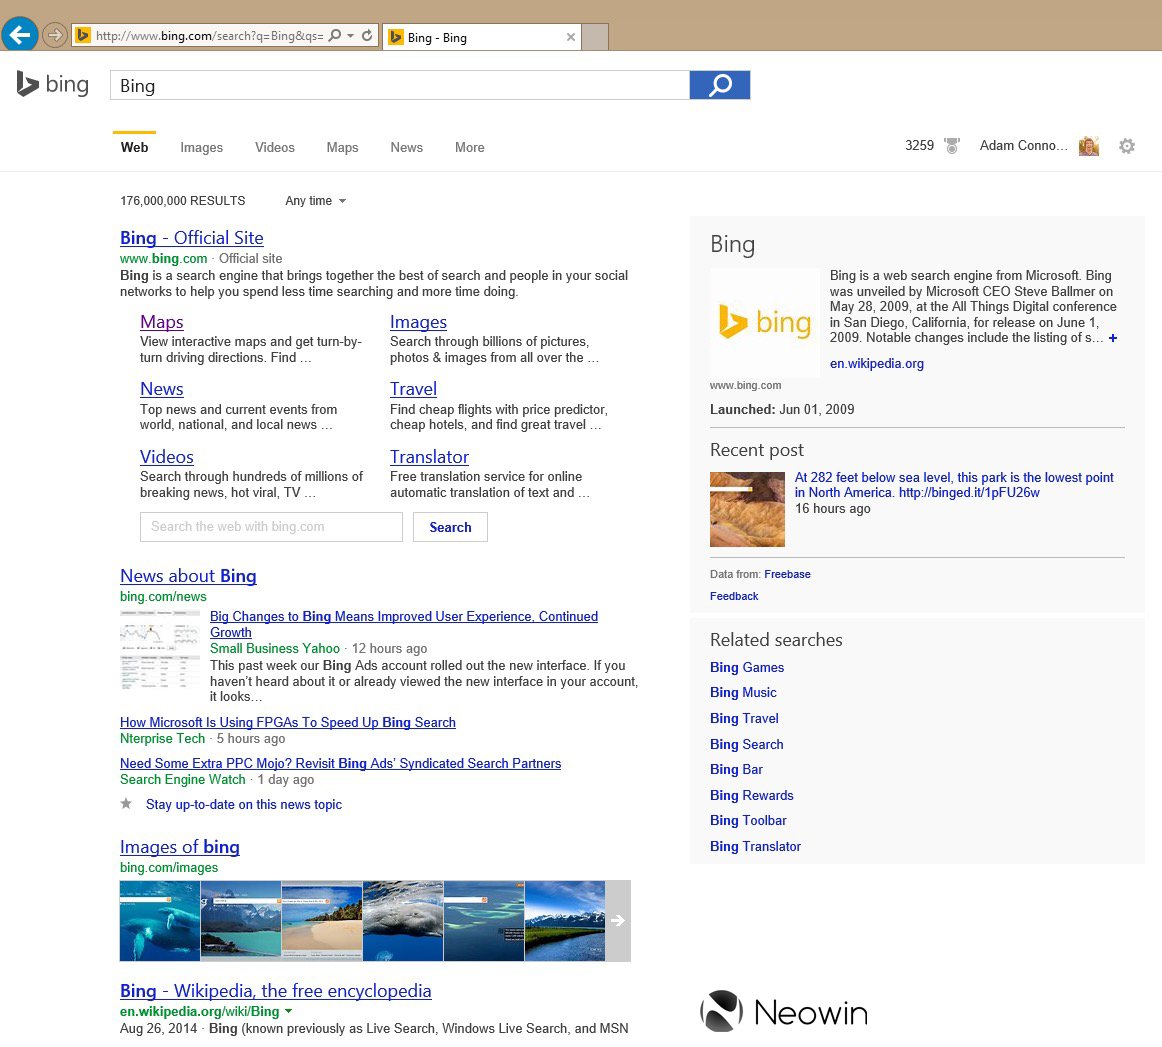Click the star beside the news topic
Viewport: 1162px width, 1047px height.
pyautogui.click(x=125, y=804)
